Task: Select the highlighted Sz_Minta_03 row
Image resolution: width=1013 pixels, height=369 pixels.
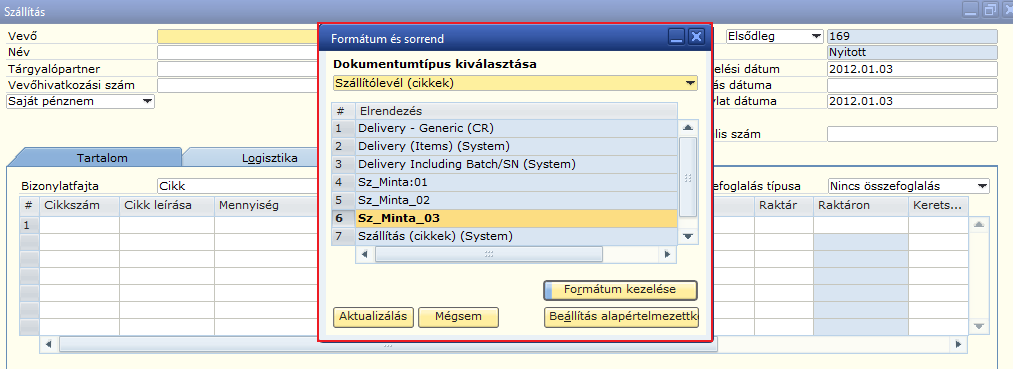Action: (516, 218)
